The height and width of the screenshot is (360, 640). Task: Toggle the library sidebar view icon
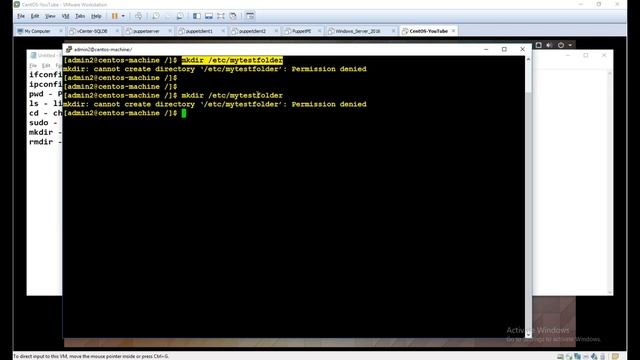pos(197,16)
